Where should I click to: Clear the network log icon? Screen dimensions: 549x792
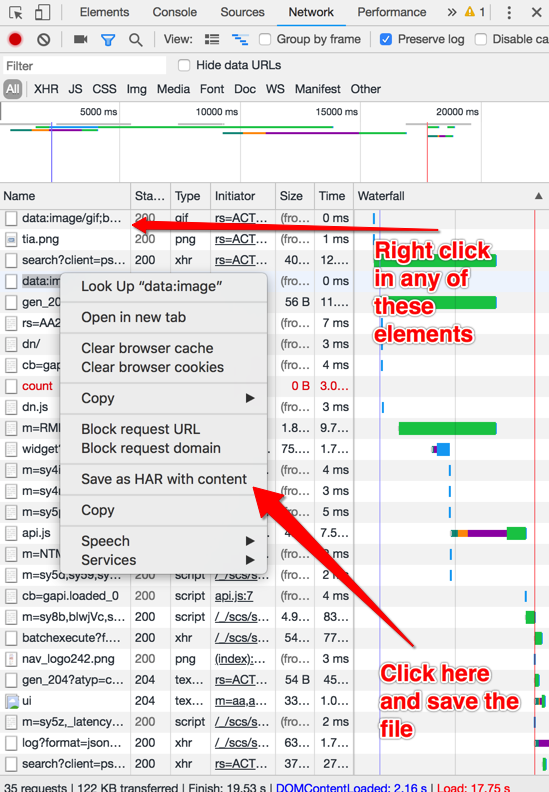(x=44, y=39)
